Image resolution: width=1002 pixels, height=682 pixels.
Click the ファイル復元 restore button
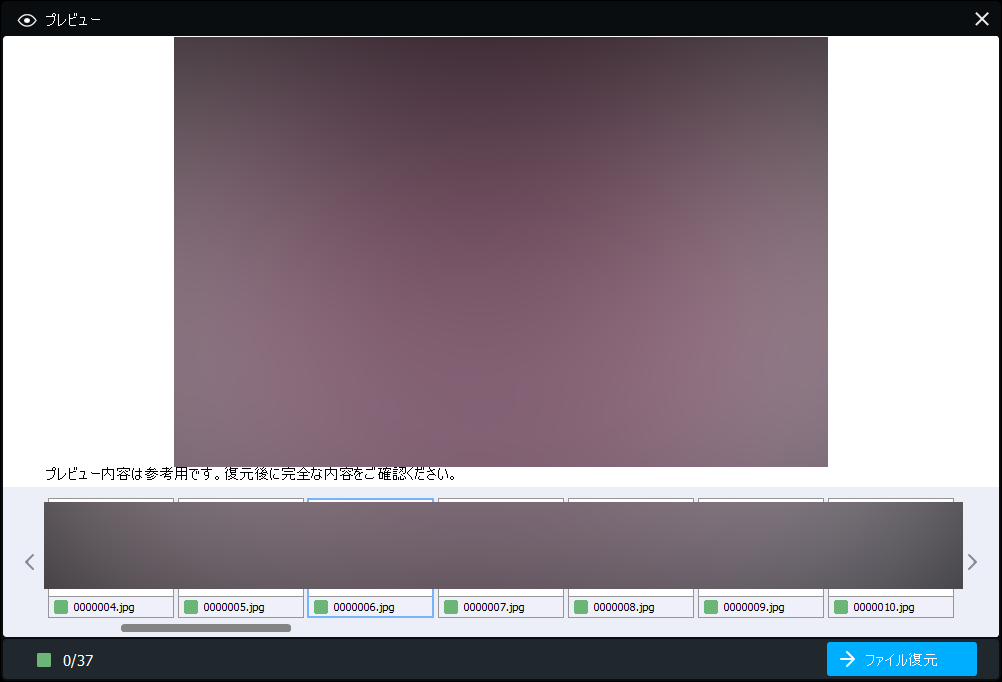[901, 660]
